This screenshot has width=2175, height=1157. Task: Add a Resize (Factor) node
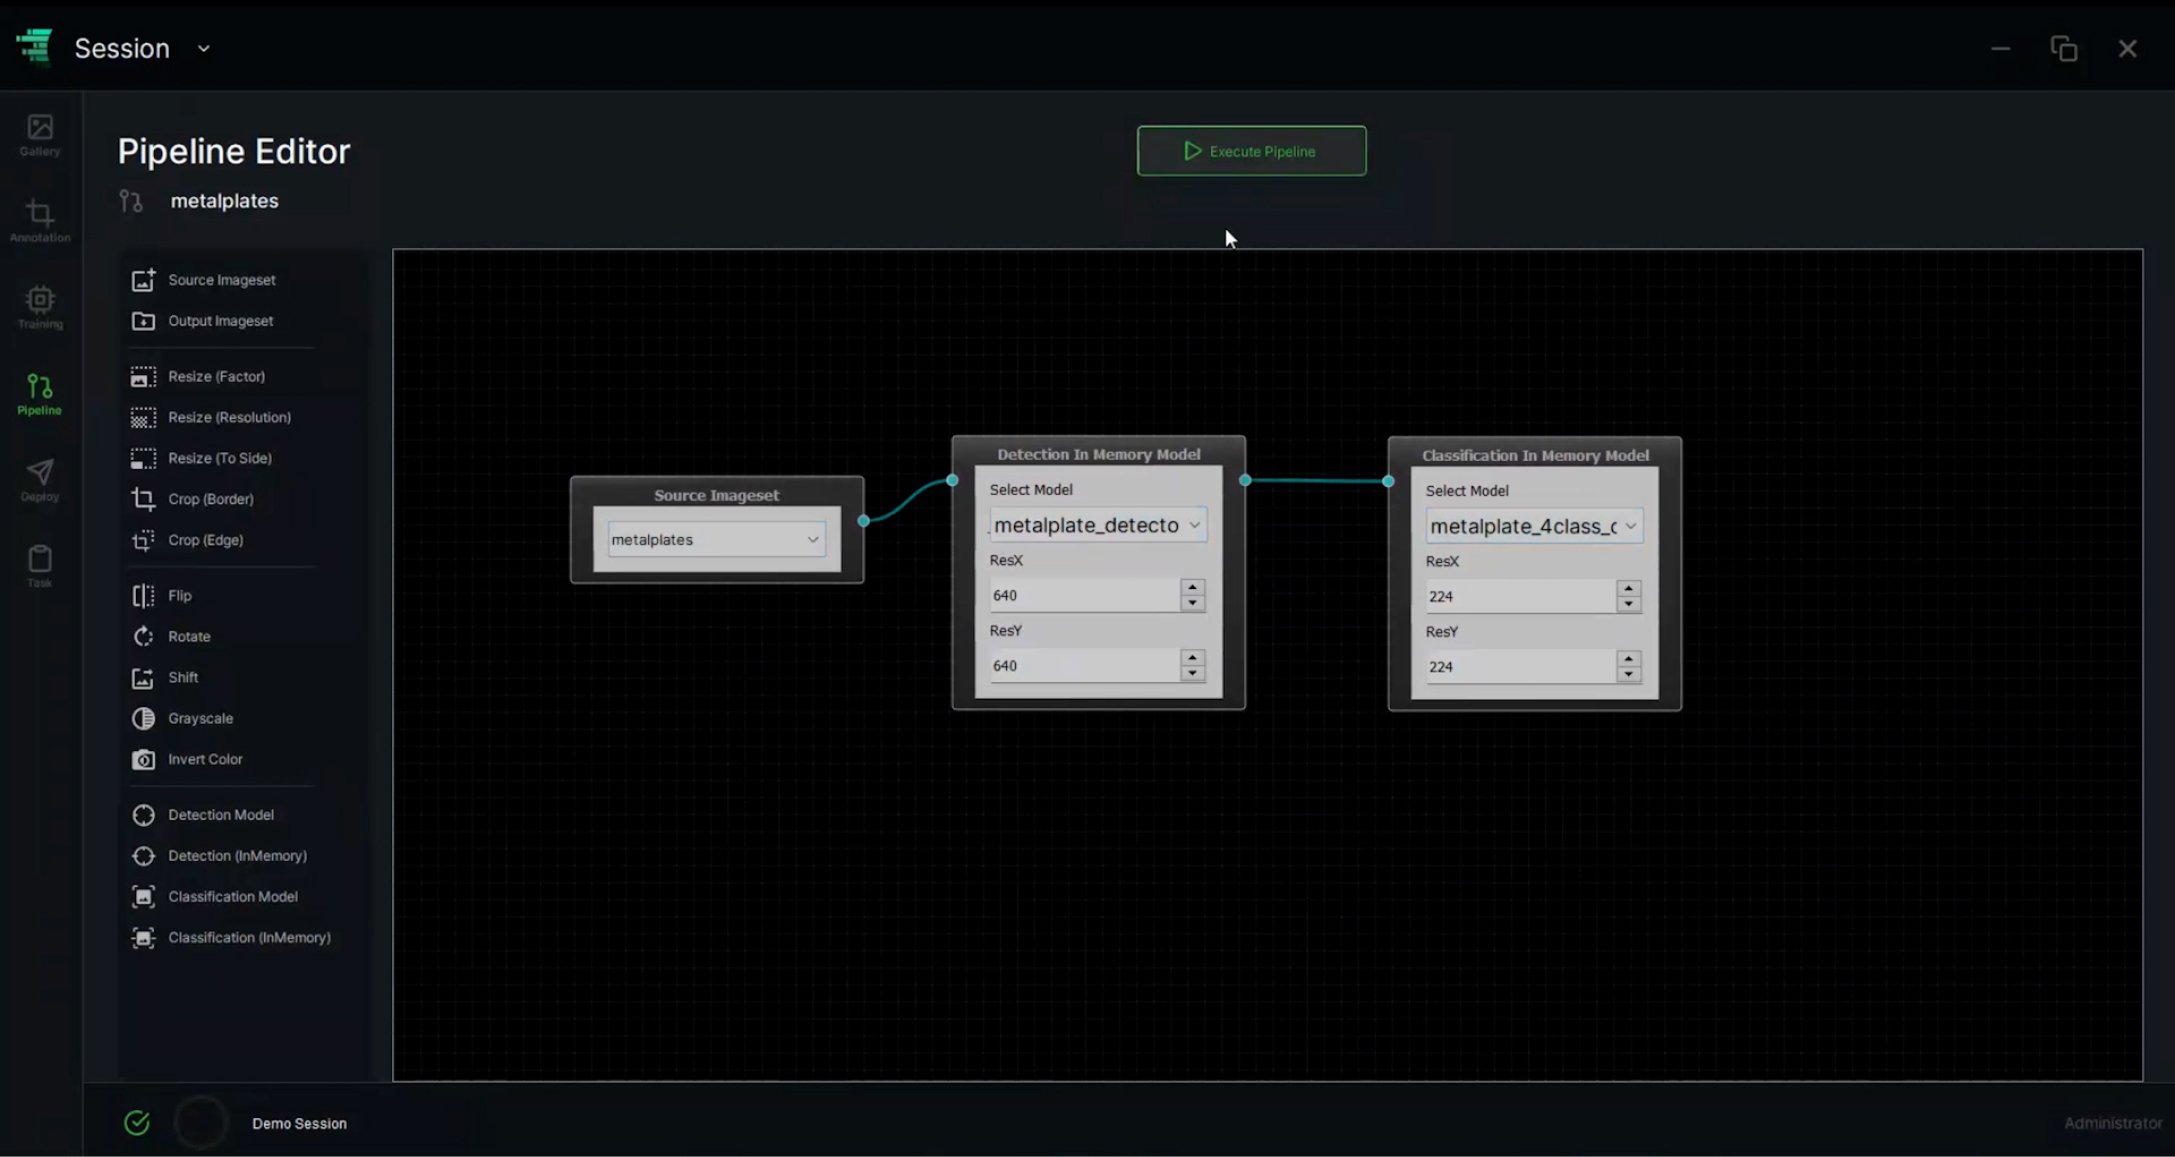click(198, 376)
